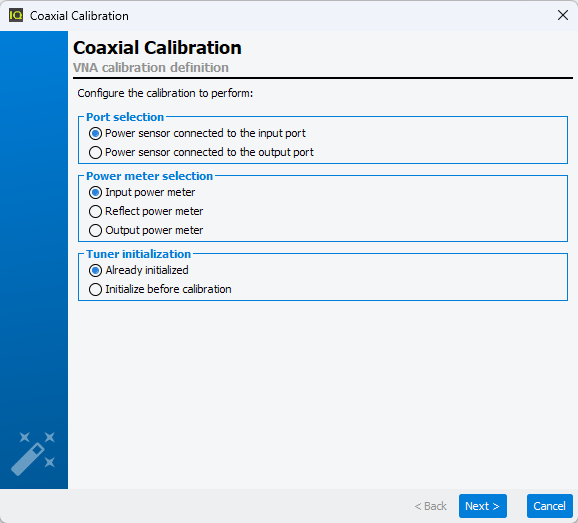Select power sensor connected to output port
The image size is (578, 523).
(201, 152)
